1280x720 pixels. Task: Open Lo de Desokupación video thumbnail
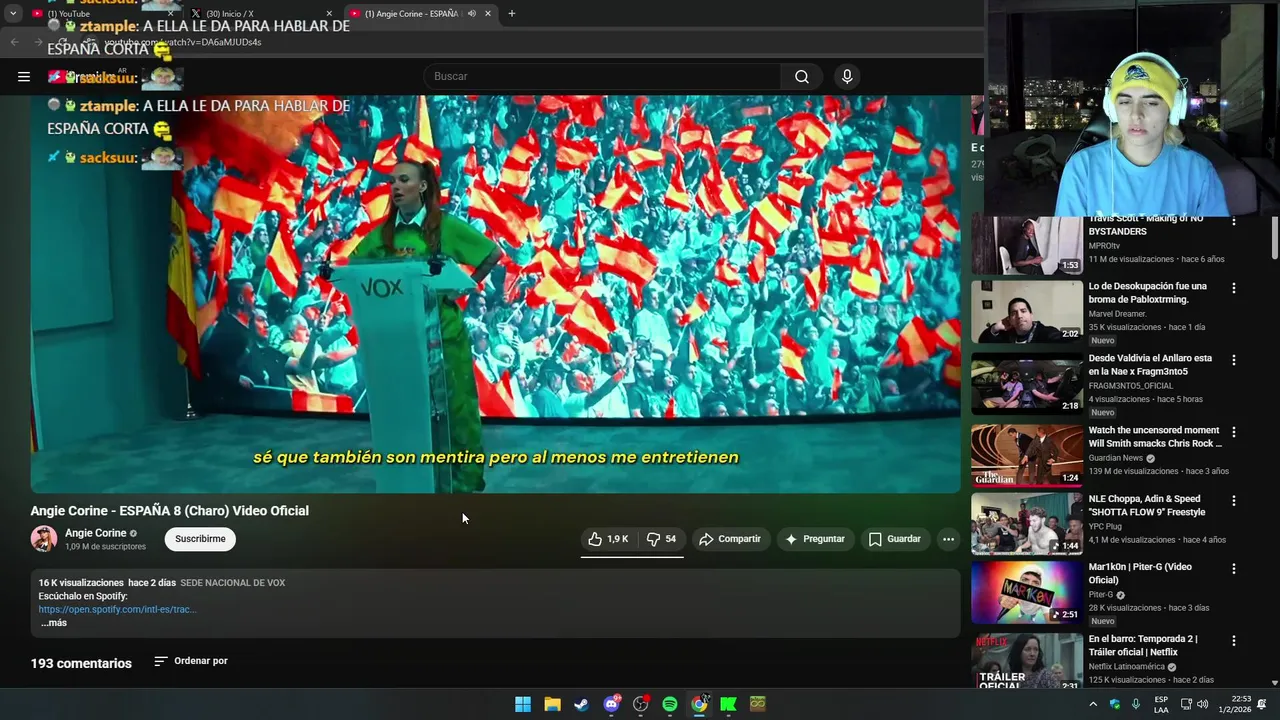[x=1027, y=311]
